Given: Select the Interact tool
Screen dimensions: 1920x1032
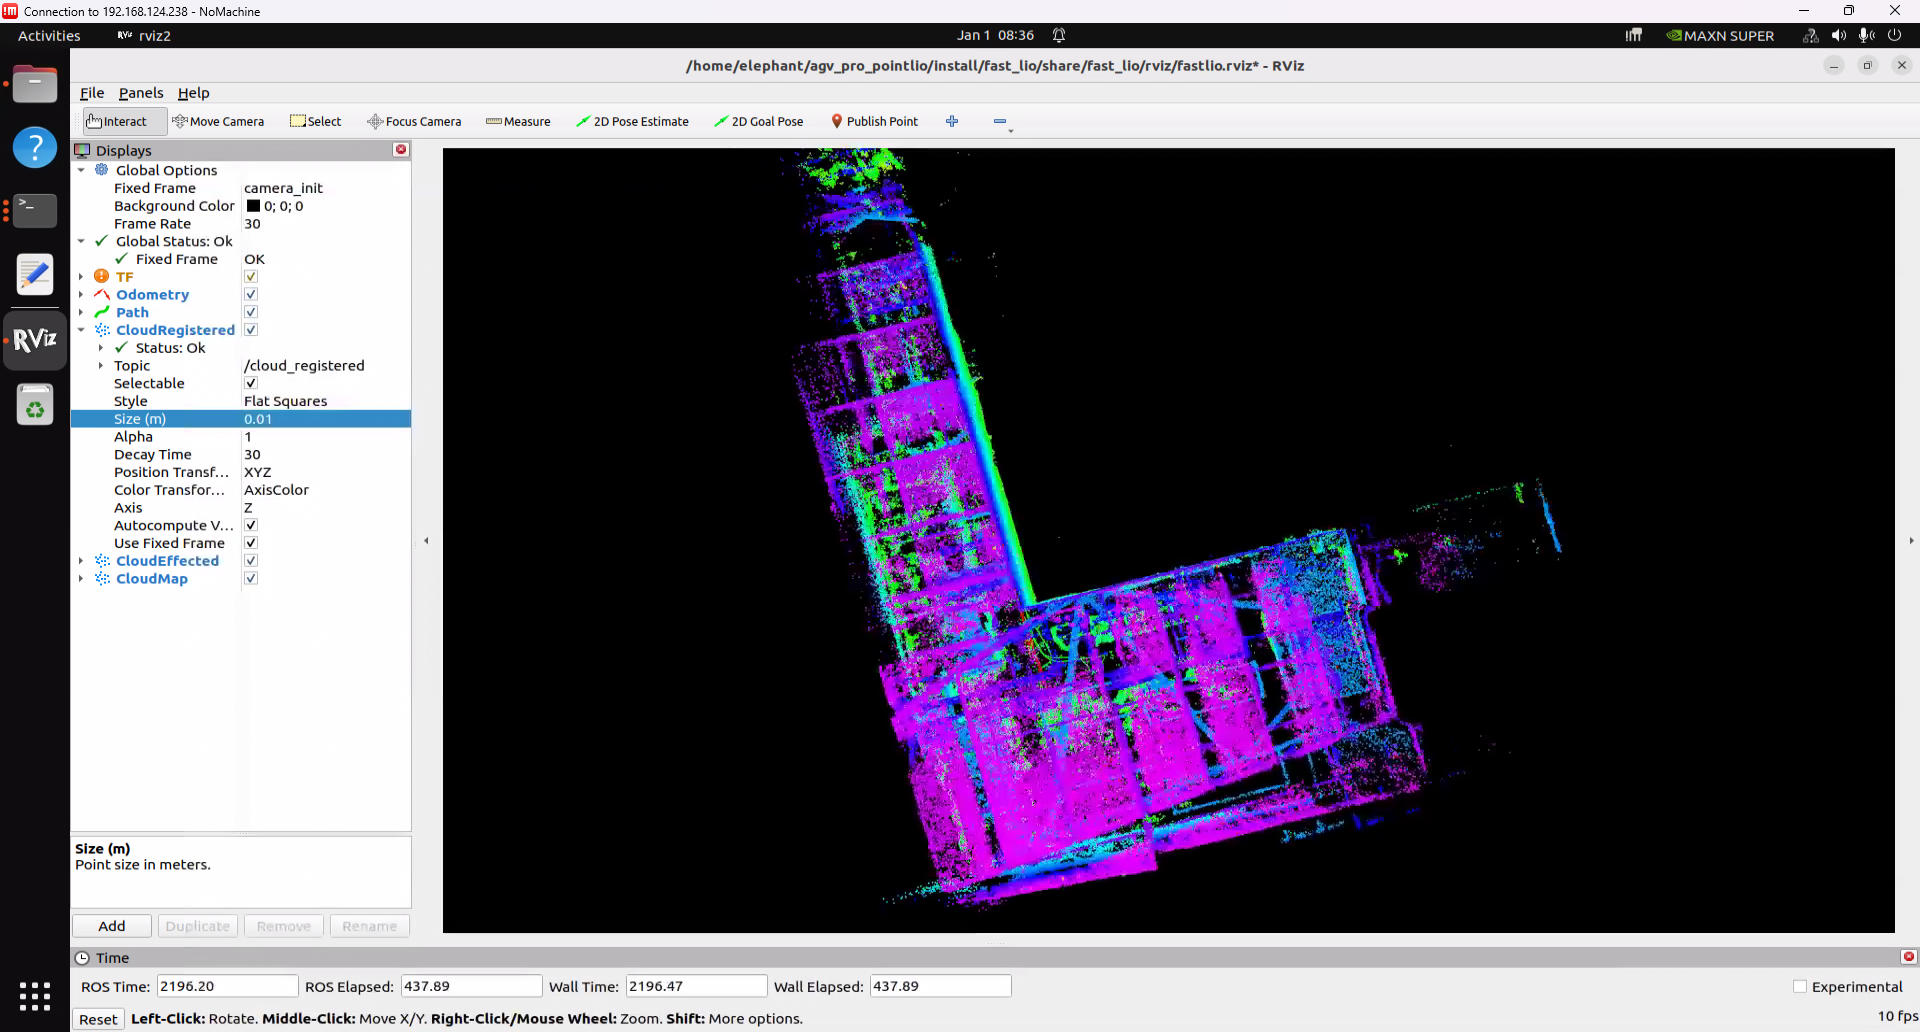Looking at the screenshot, I should 117,121.
